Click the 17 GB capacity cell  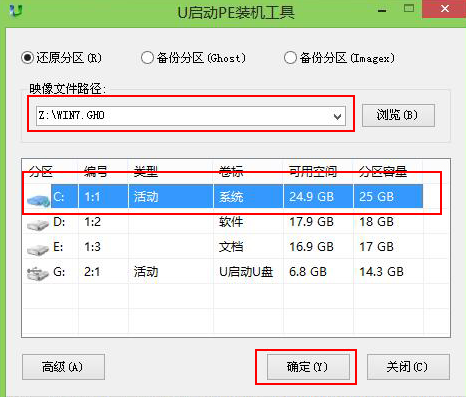pos(376,247)
